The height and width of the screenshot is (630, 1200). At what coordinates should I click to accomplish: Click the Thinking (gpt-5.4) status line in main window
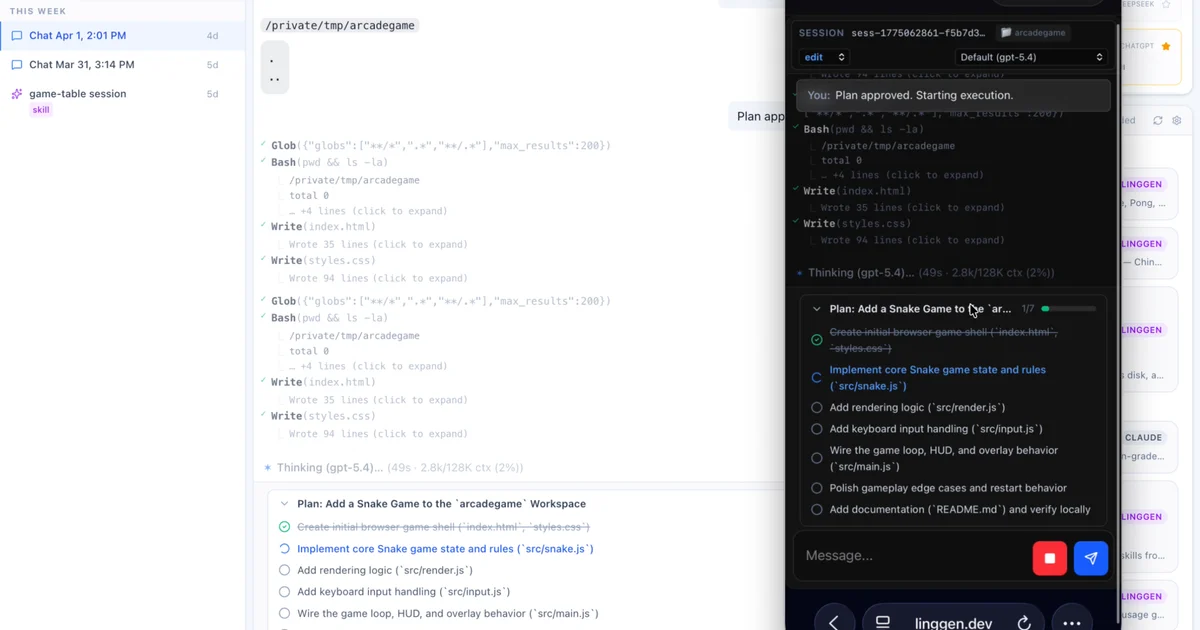click(392, 467)
